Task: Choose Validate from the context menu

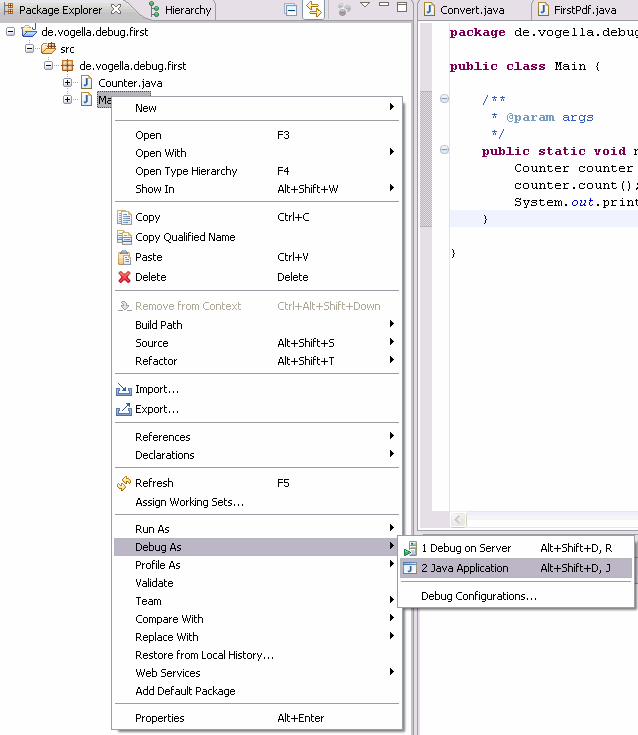Action: click(257, 583)
